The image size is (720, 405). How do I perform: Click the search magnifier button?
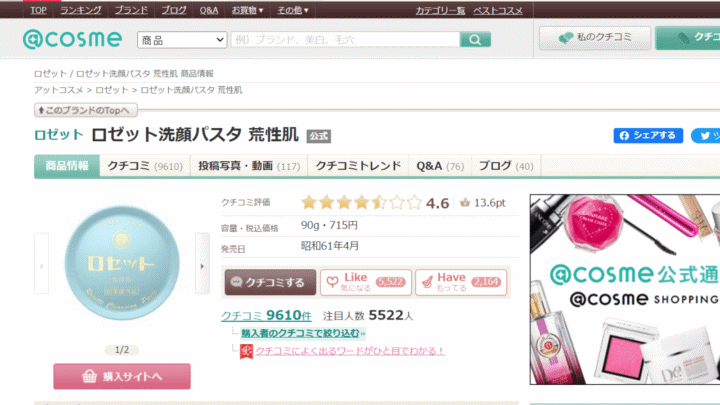tap(475, 39)
